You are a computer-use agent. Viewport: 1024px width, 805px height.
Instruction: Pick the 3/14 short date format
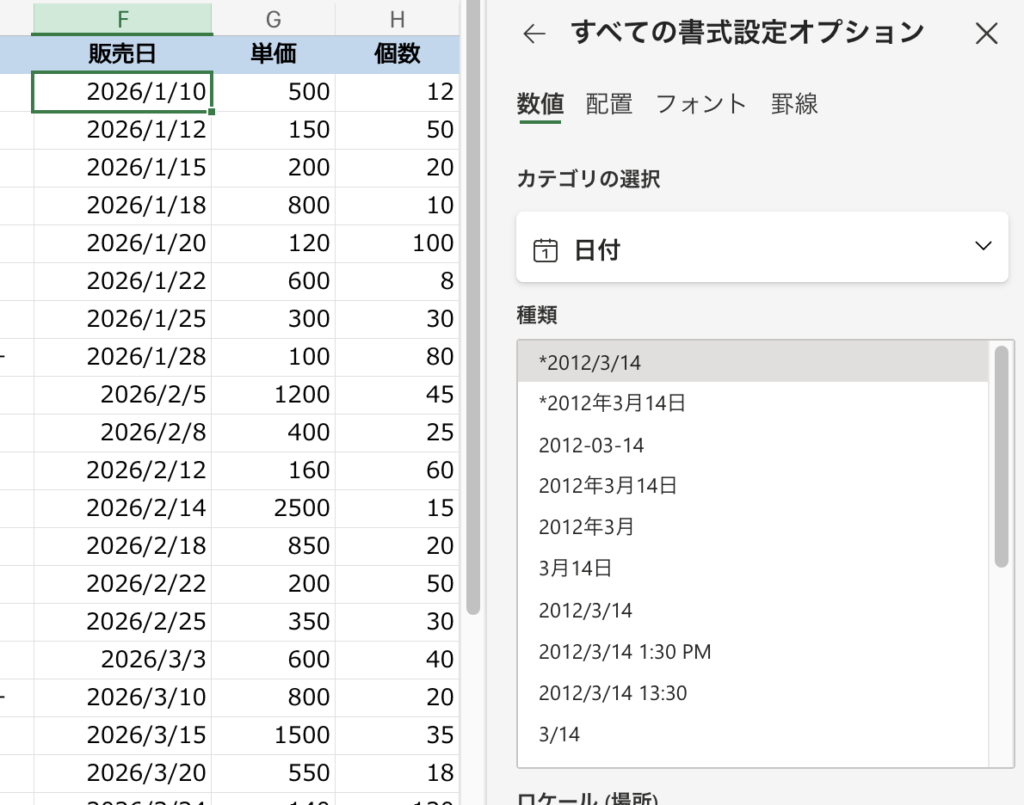(x=559, y=735)
